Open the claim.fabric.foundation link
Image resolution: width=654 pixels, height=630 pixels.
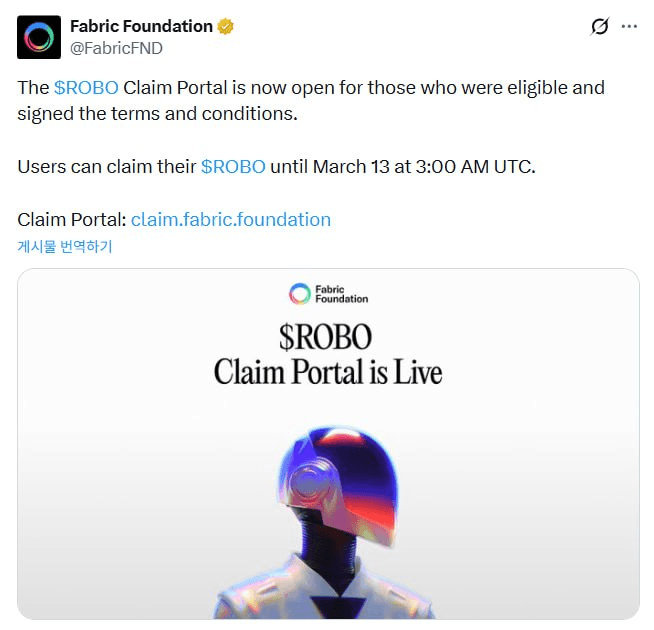230,219
